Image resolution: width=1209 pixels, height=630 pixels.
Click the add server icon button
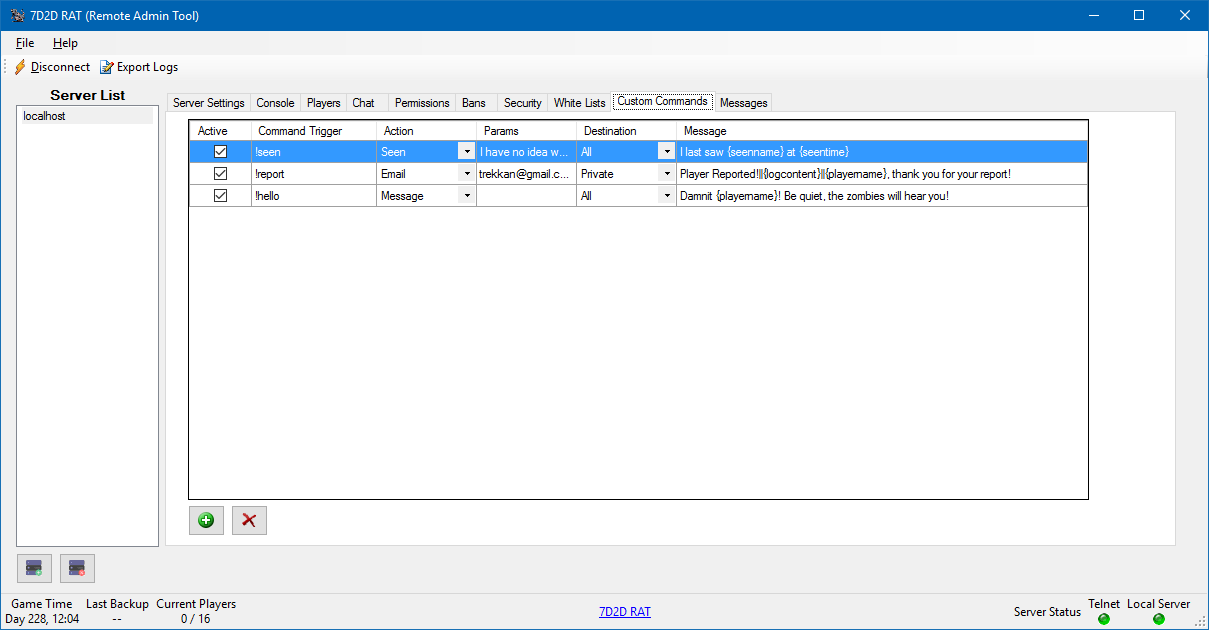coord(34,568)
